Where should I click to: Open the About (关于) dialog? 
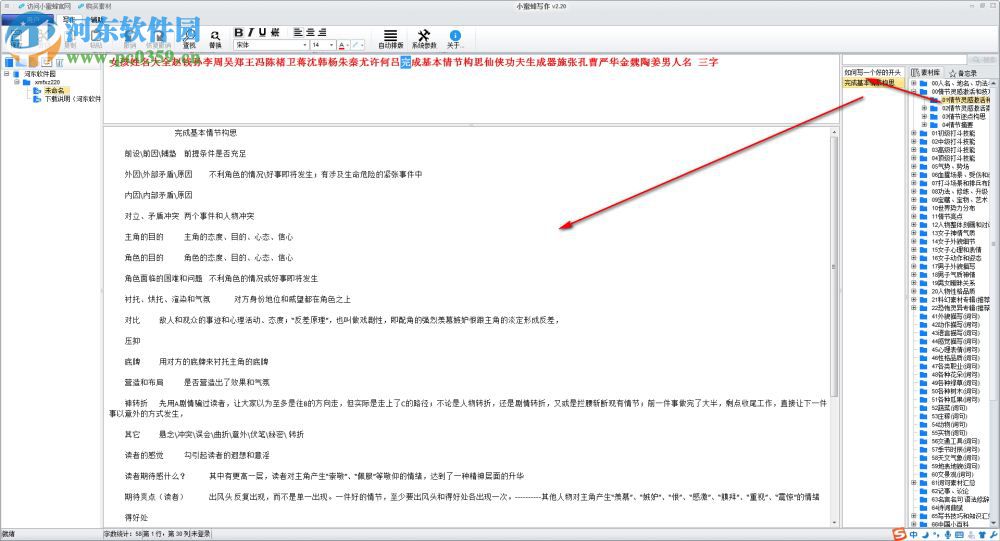(455, 39)
